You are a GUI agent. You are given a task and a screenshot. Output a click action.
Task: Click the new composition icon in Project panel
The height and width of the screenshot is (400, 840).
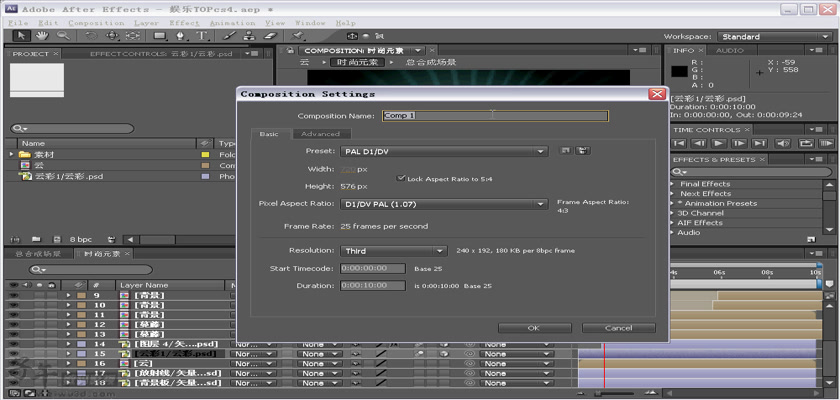(x=57, y=239)
